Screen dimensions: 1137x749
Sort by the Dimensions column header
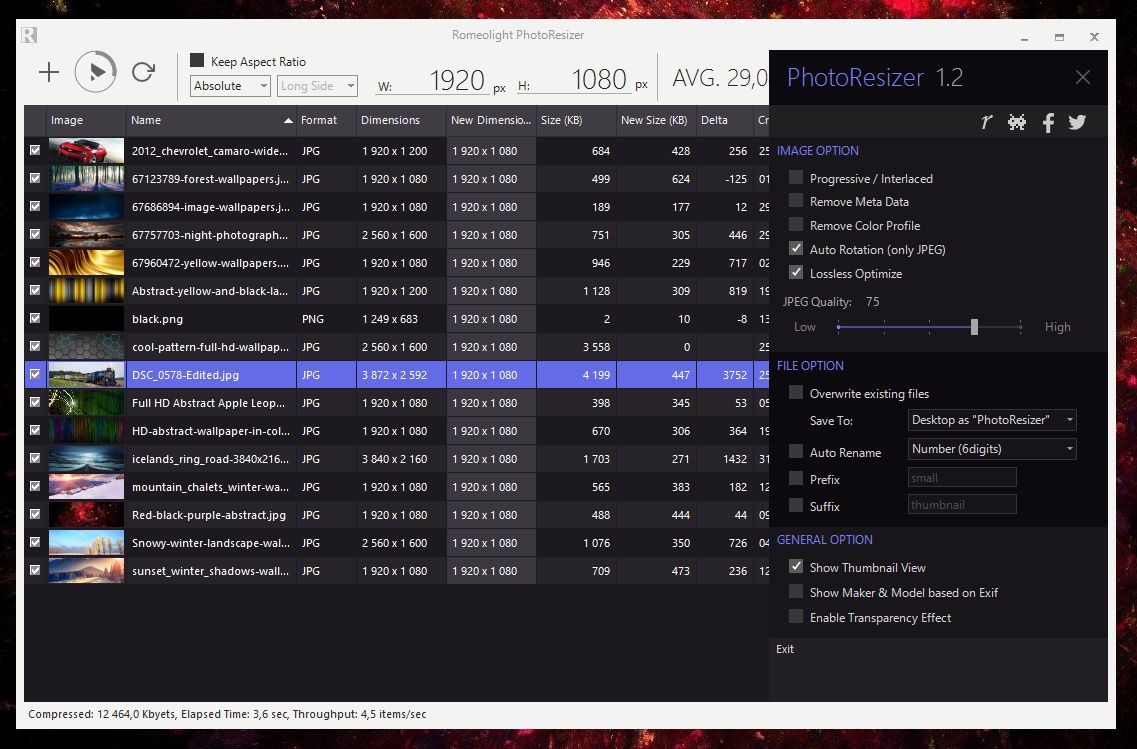(401, 120)
